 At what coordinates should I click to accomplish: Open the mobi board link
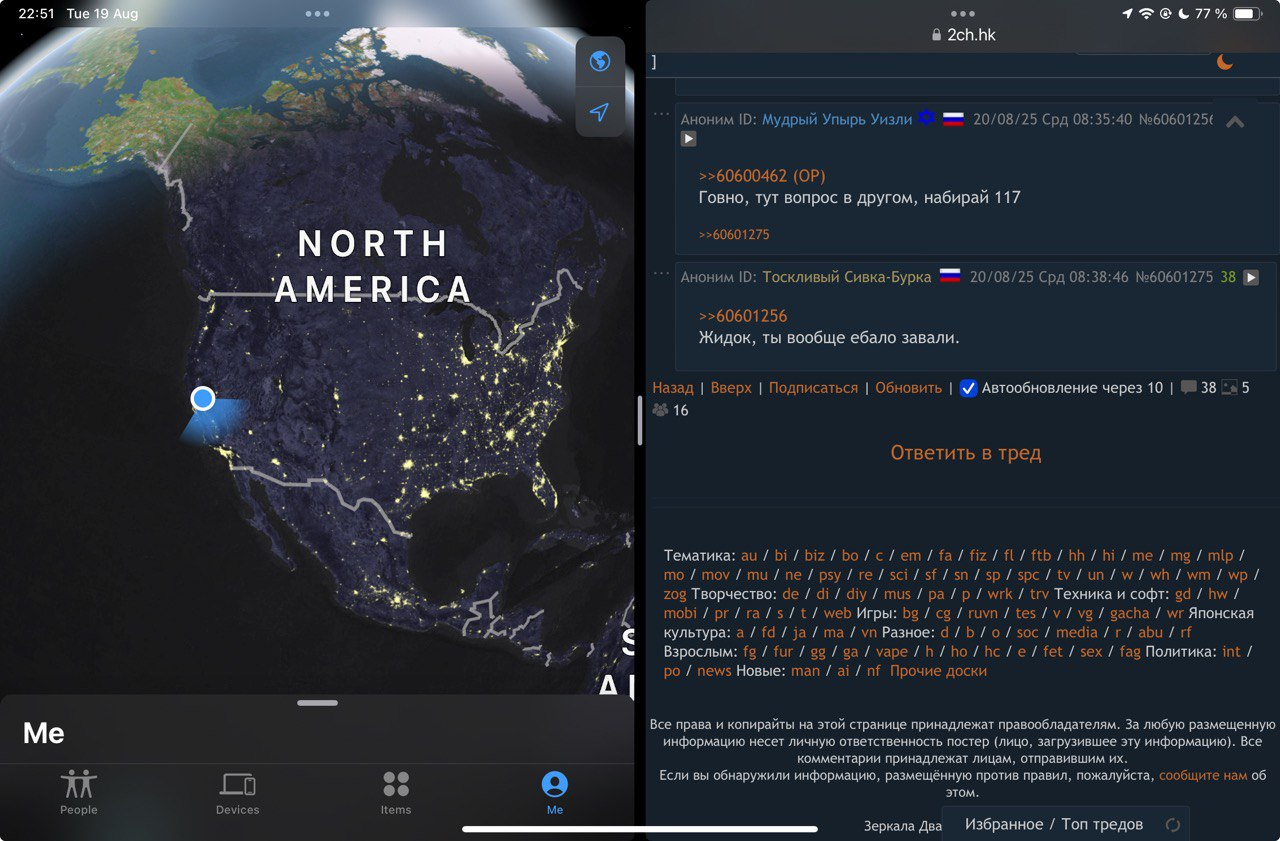click(681, 613)
